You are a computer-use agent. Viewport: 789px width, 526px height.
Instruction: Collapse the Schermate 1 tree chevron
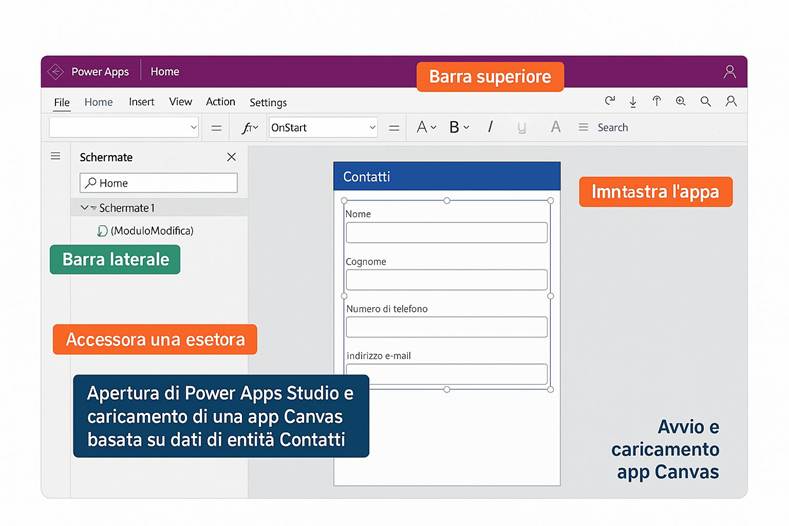pos(85,207)
